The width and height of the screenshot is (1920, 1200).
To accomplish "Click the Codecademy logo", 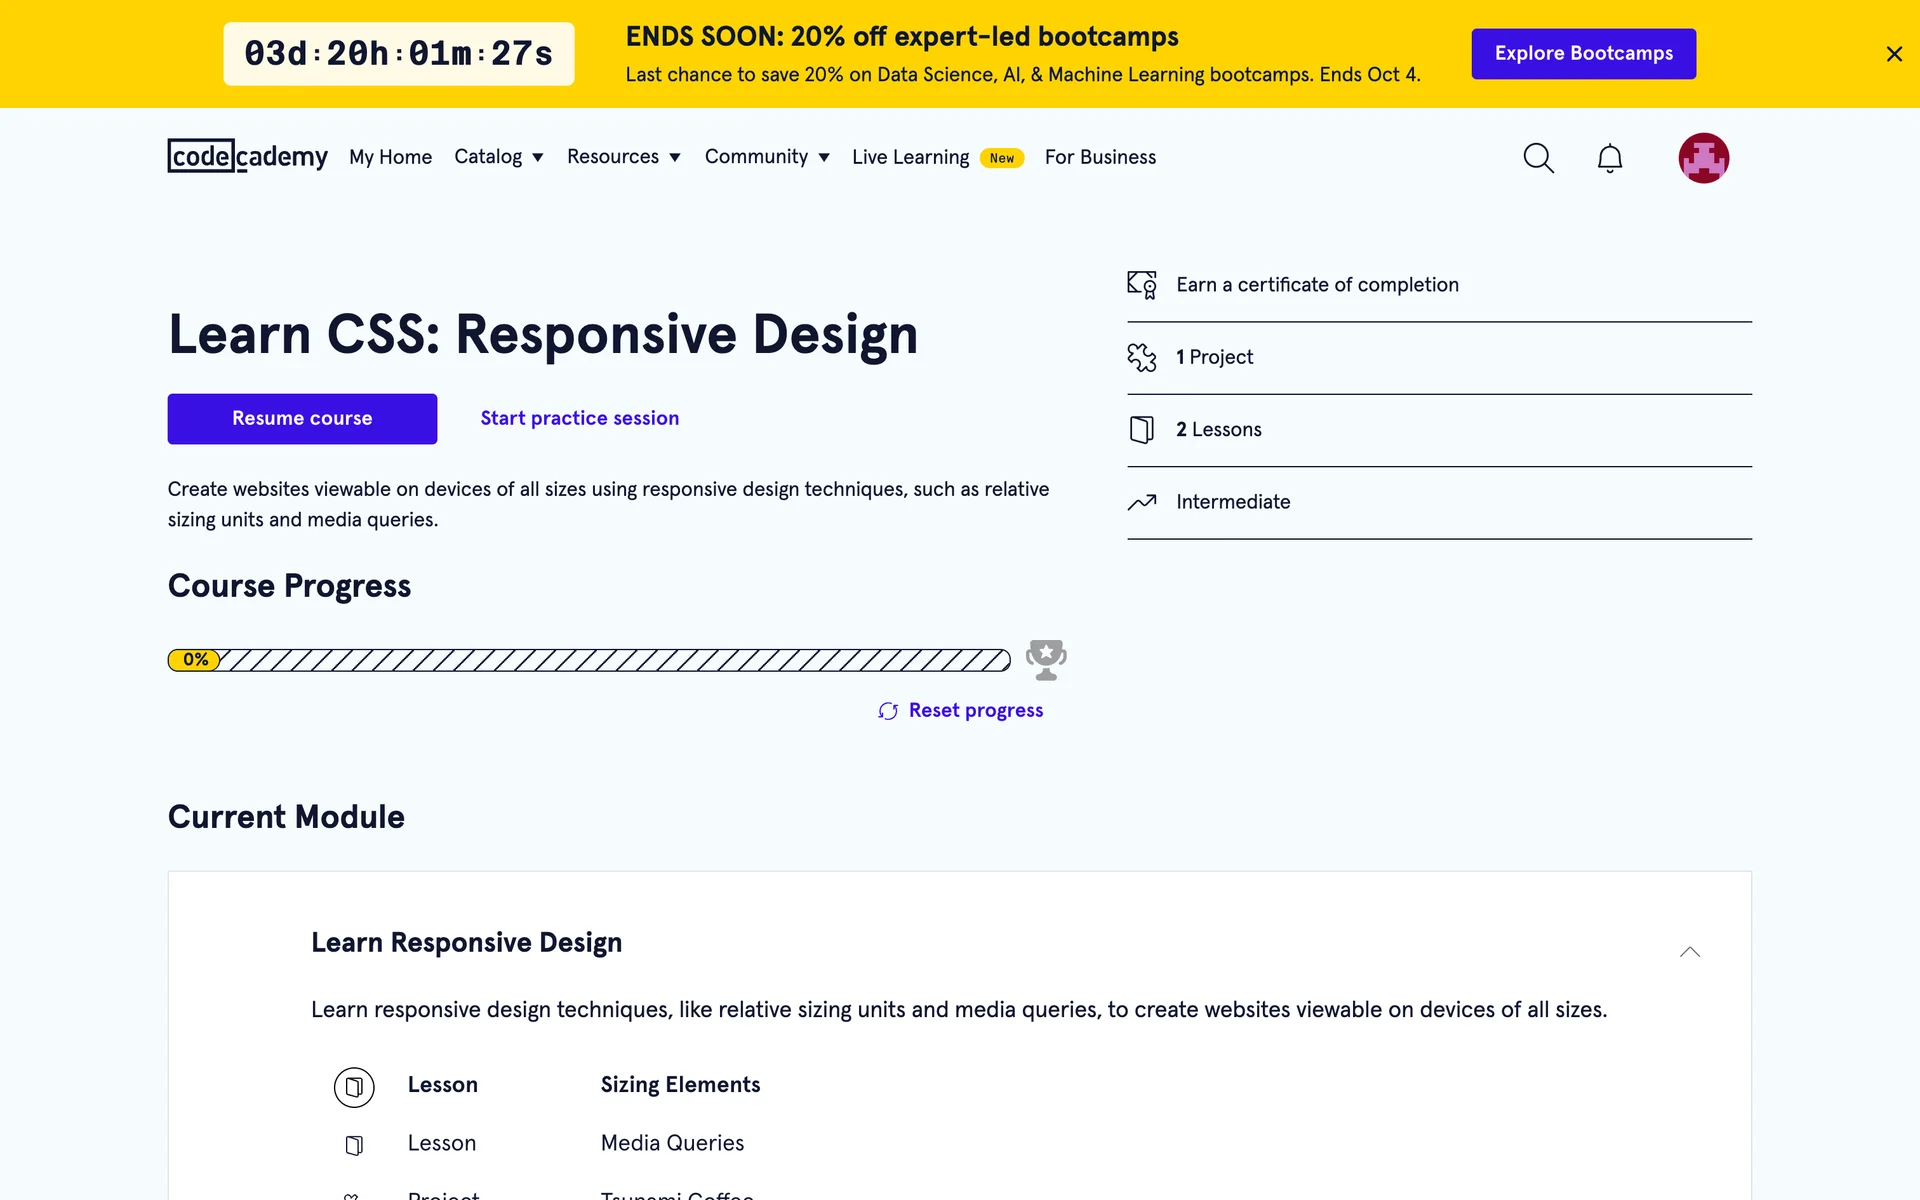I will tap(247, 156).
